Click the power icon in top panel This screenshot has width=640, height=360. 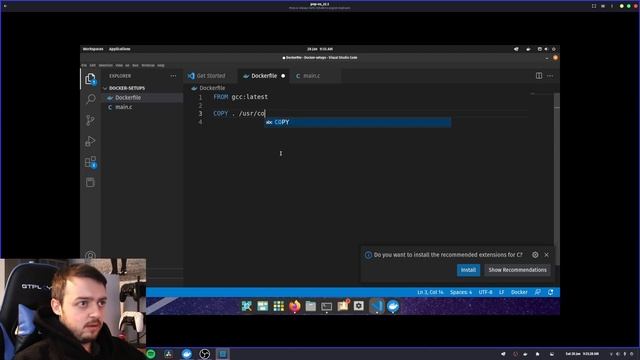tap(554, 49)
